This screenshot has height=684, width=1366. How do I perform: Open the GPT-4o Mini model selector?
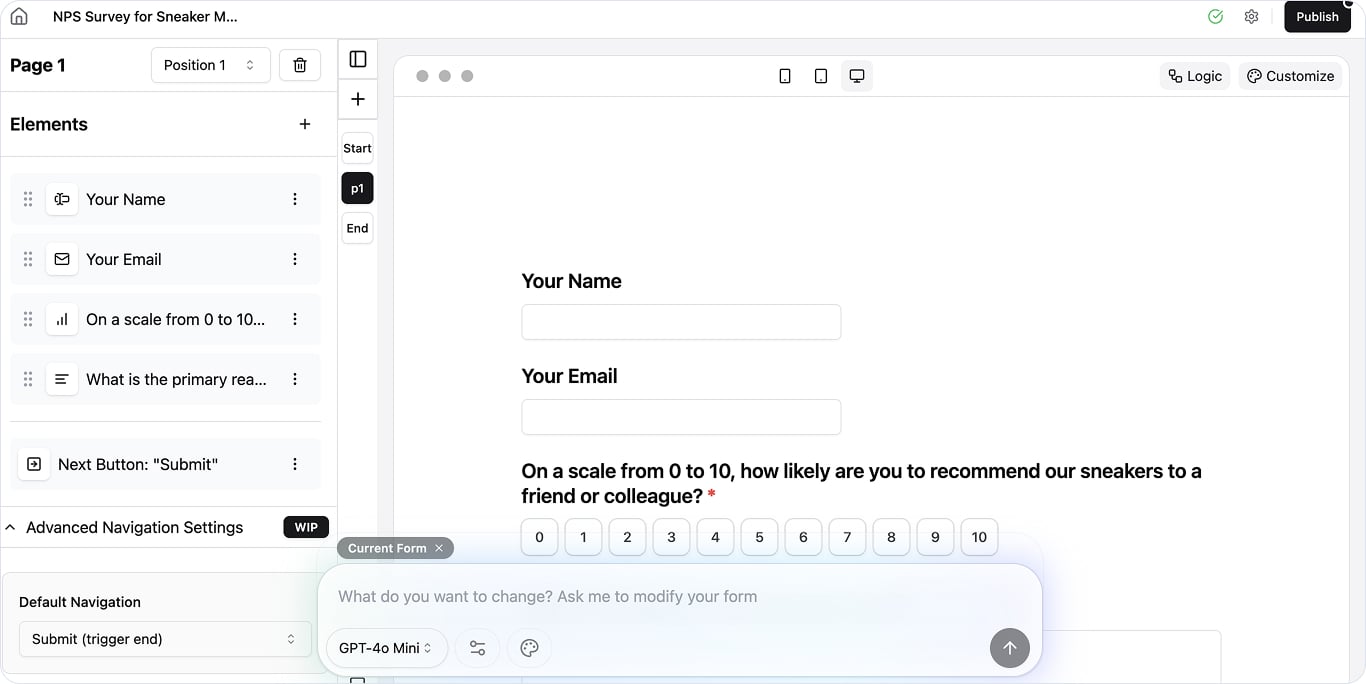(x=386, y=648)
